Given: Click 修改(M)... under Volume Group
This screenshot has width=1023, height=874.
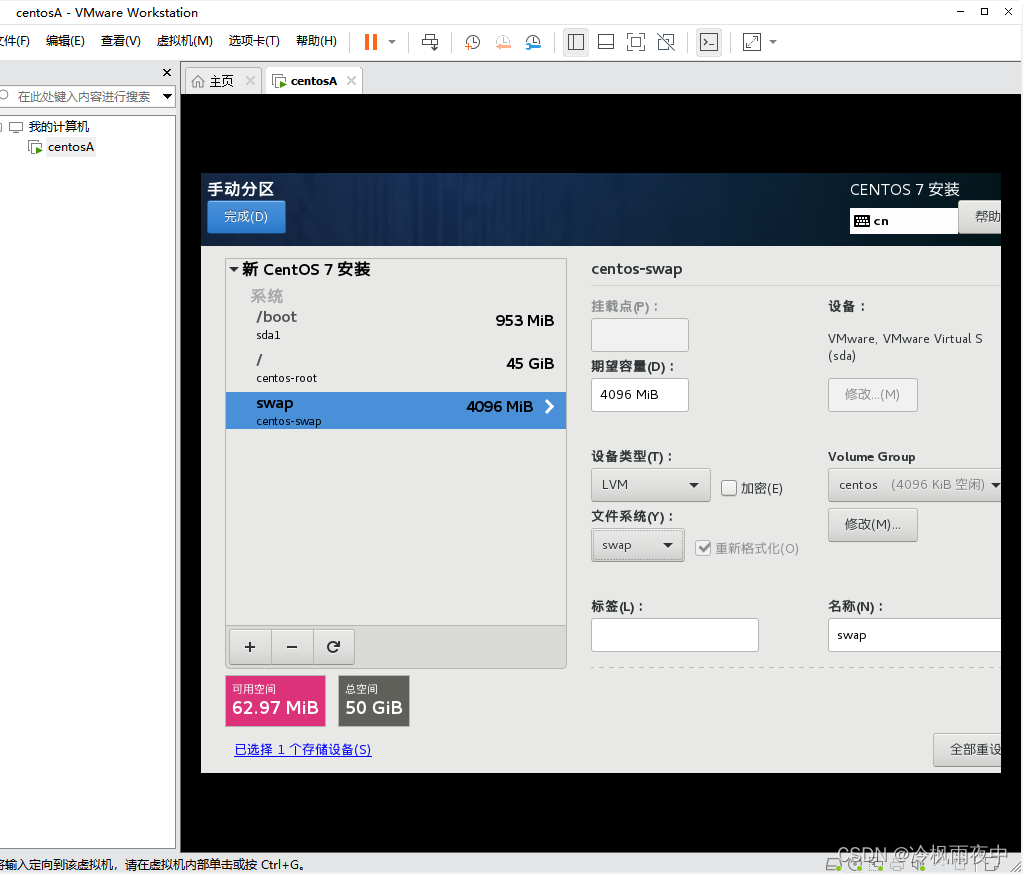Looking at the screenshot, I should click(x=873, y=525).
